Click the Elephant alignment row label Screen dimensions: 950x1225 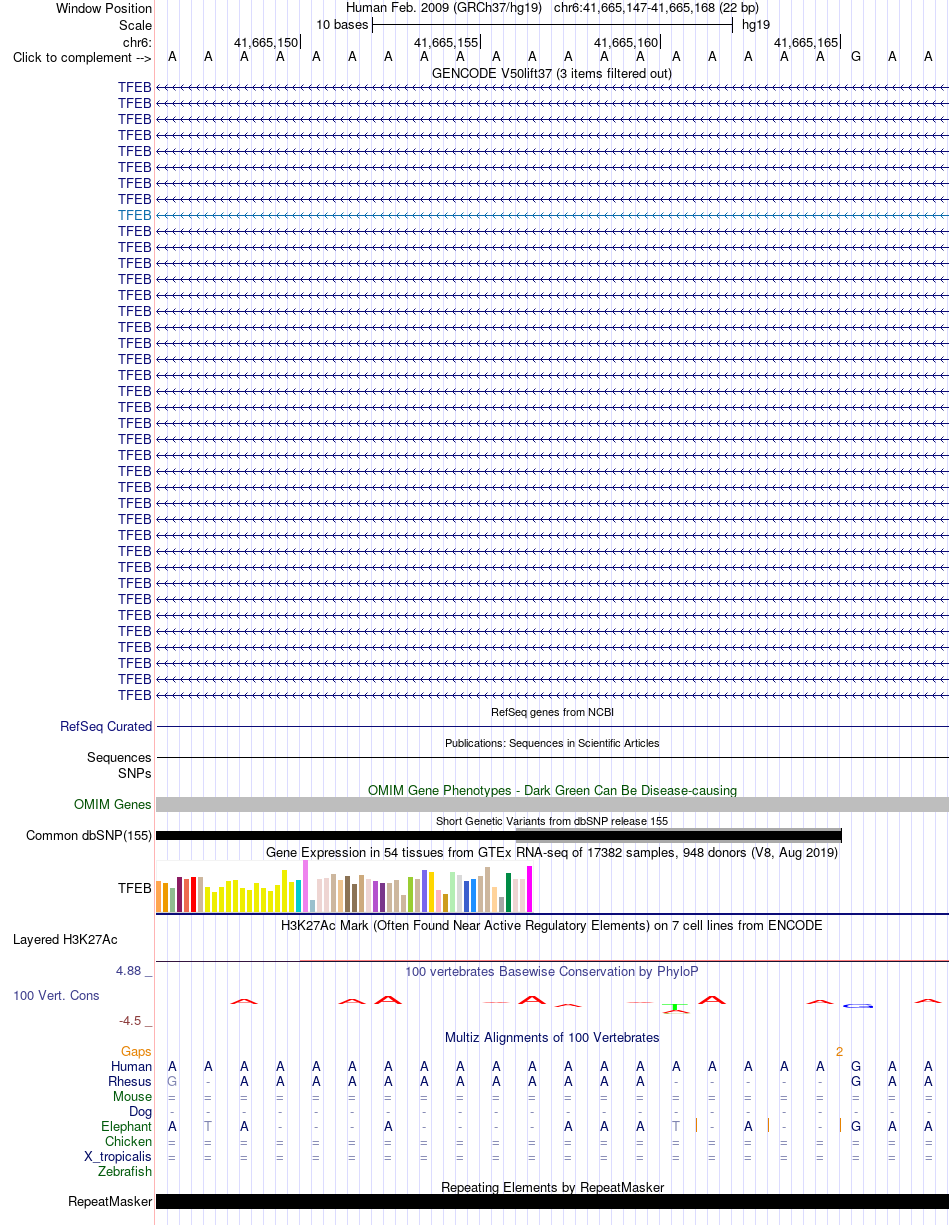click(127, 1127)
